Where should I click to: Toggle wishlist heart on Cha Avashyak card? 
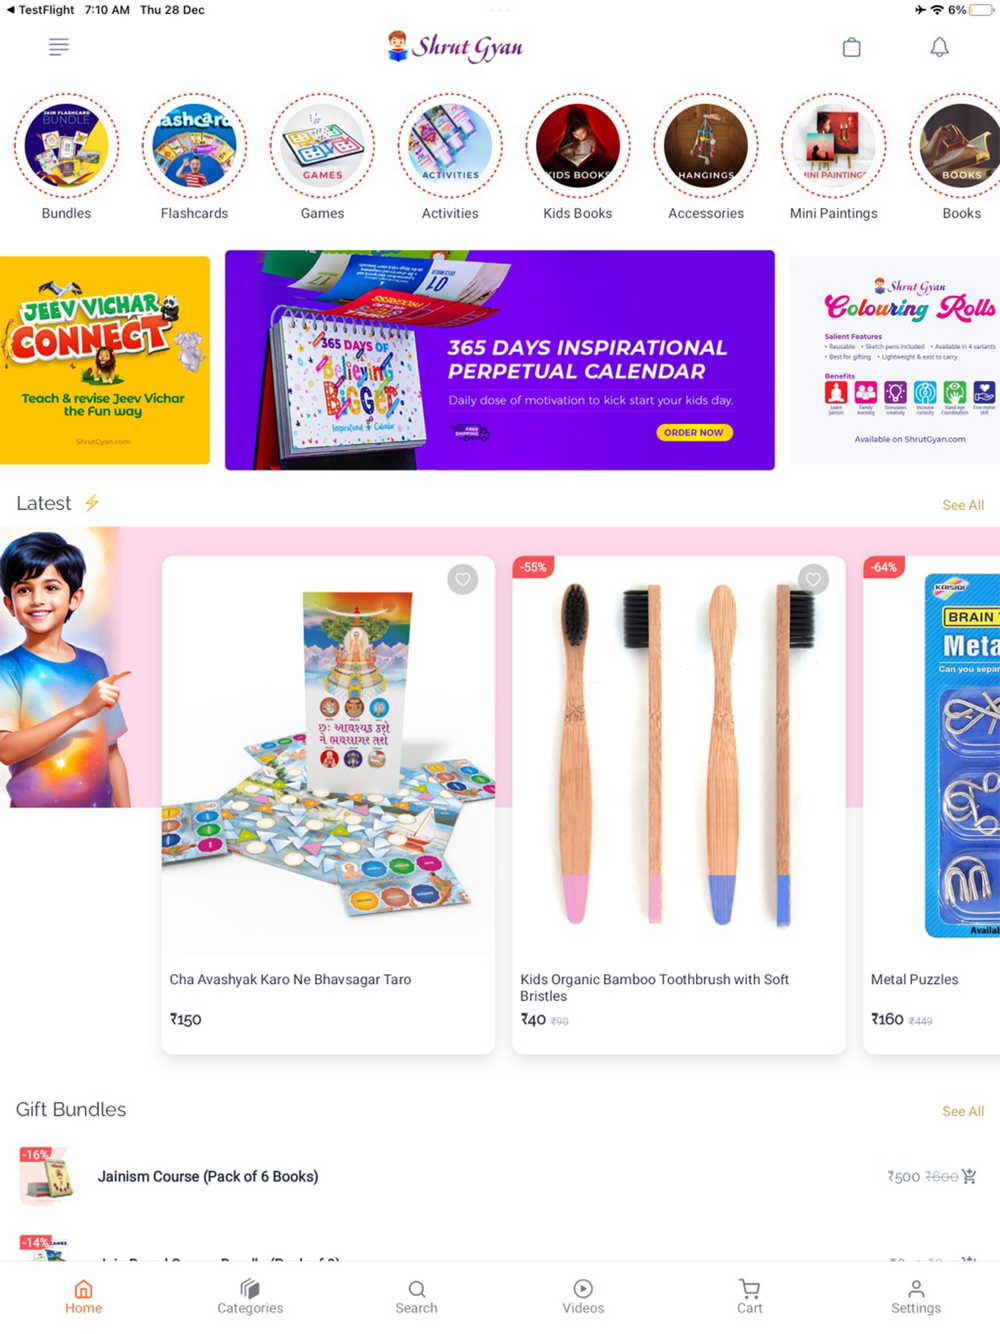pos(462,579)
